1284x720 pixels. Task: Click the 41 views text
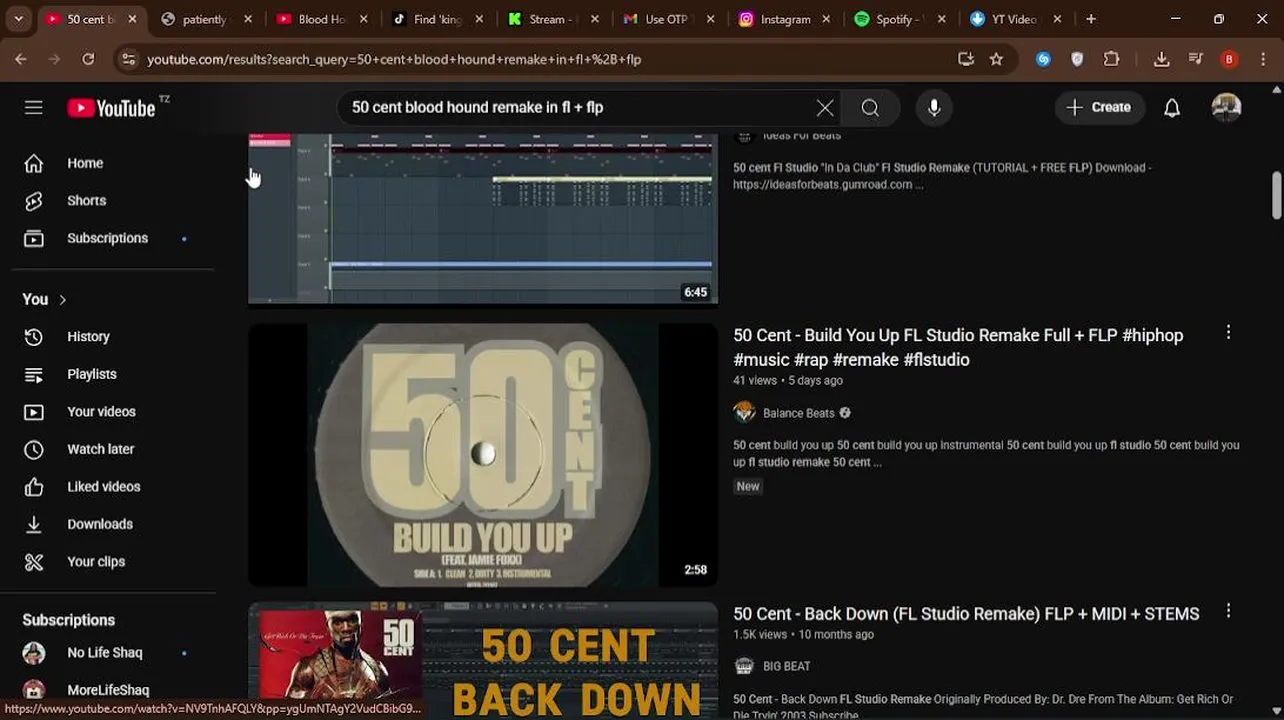755,381
